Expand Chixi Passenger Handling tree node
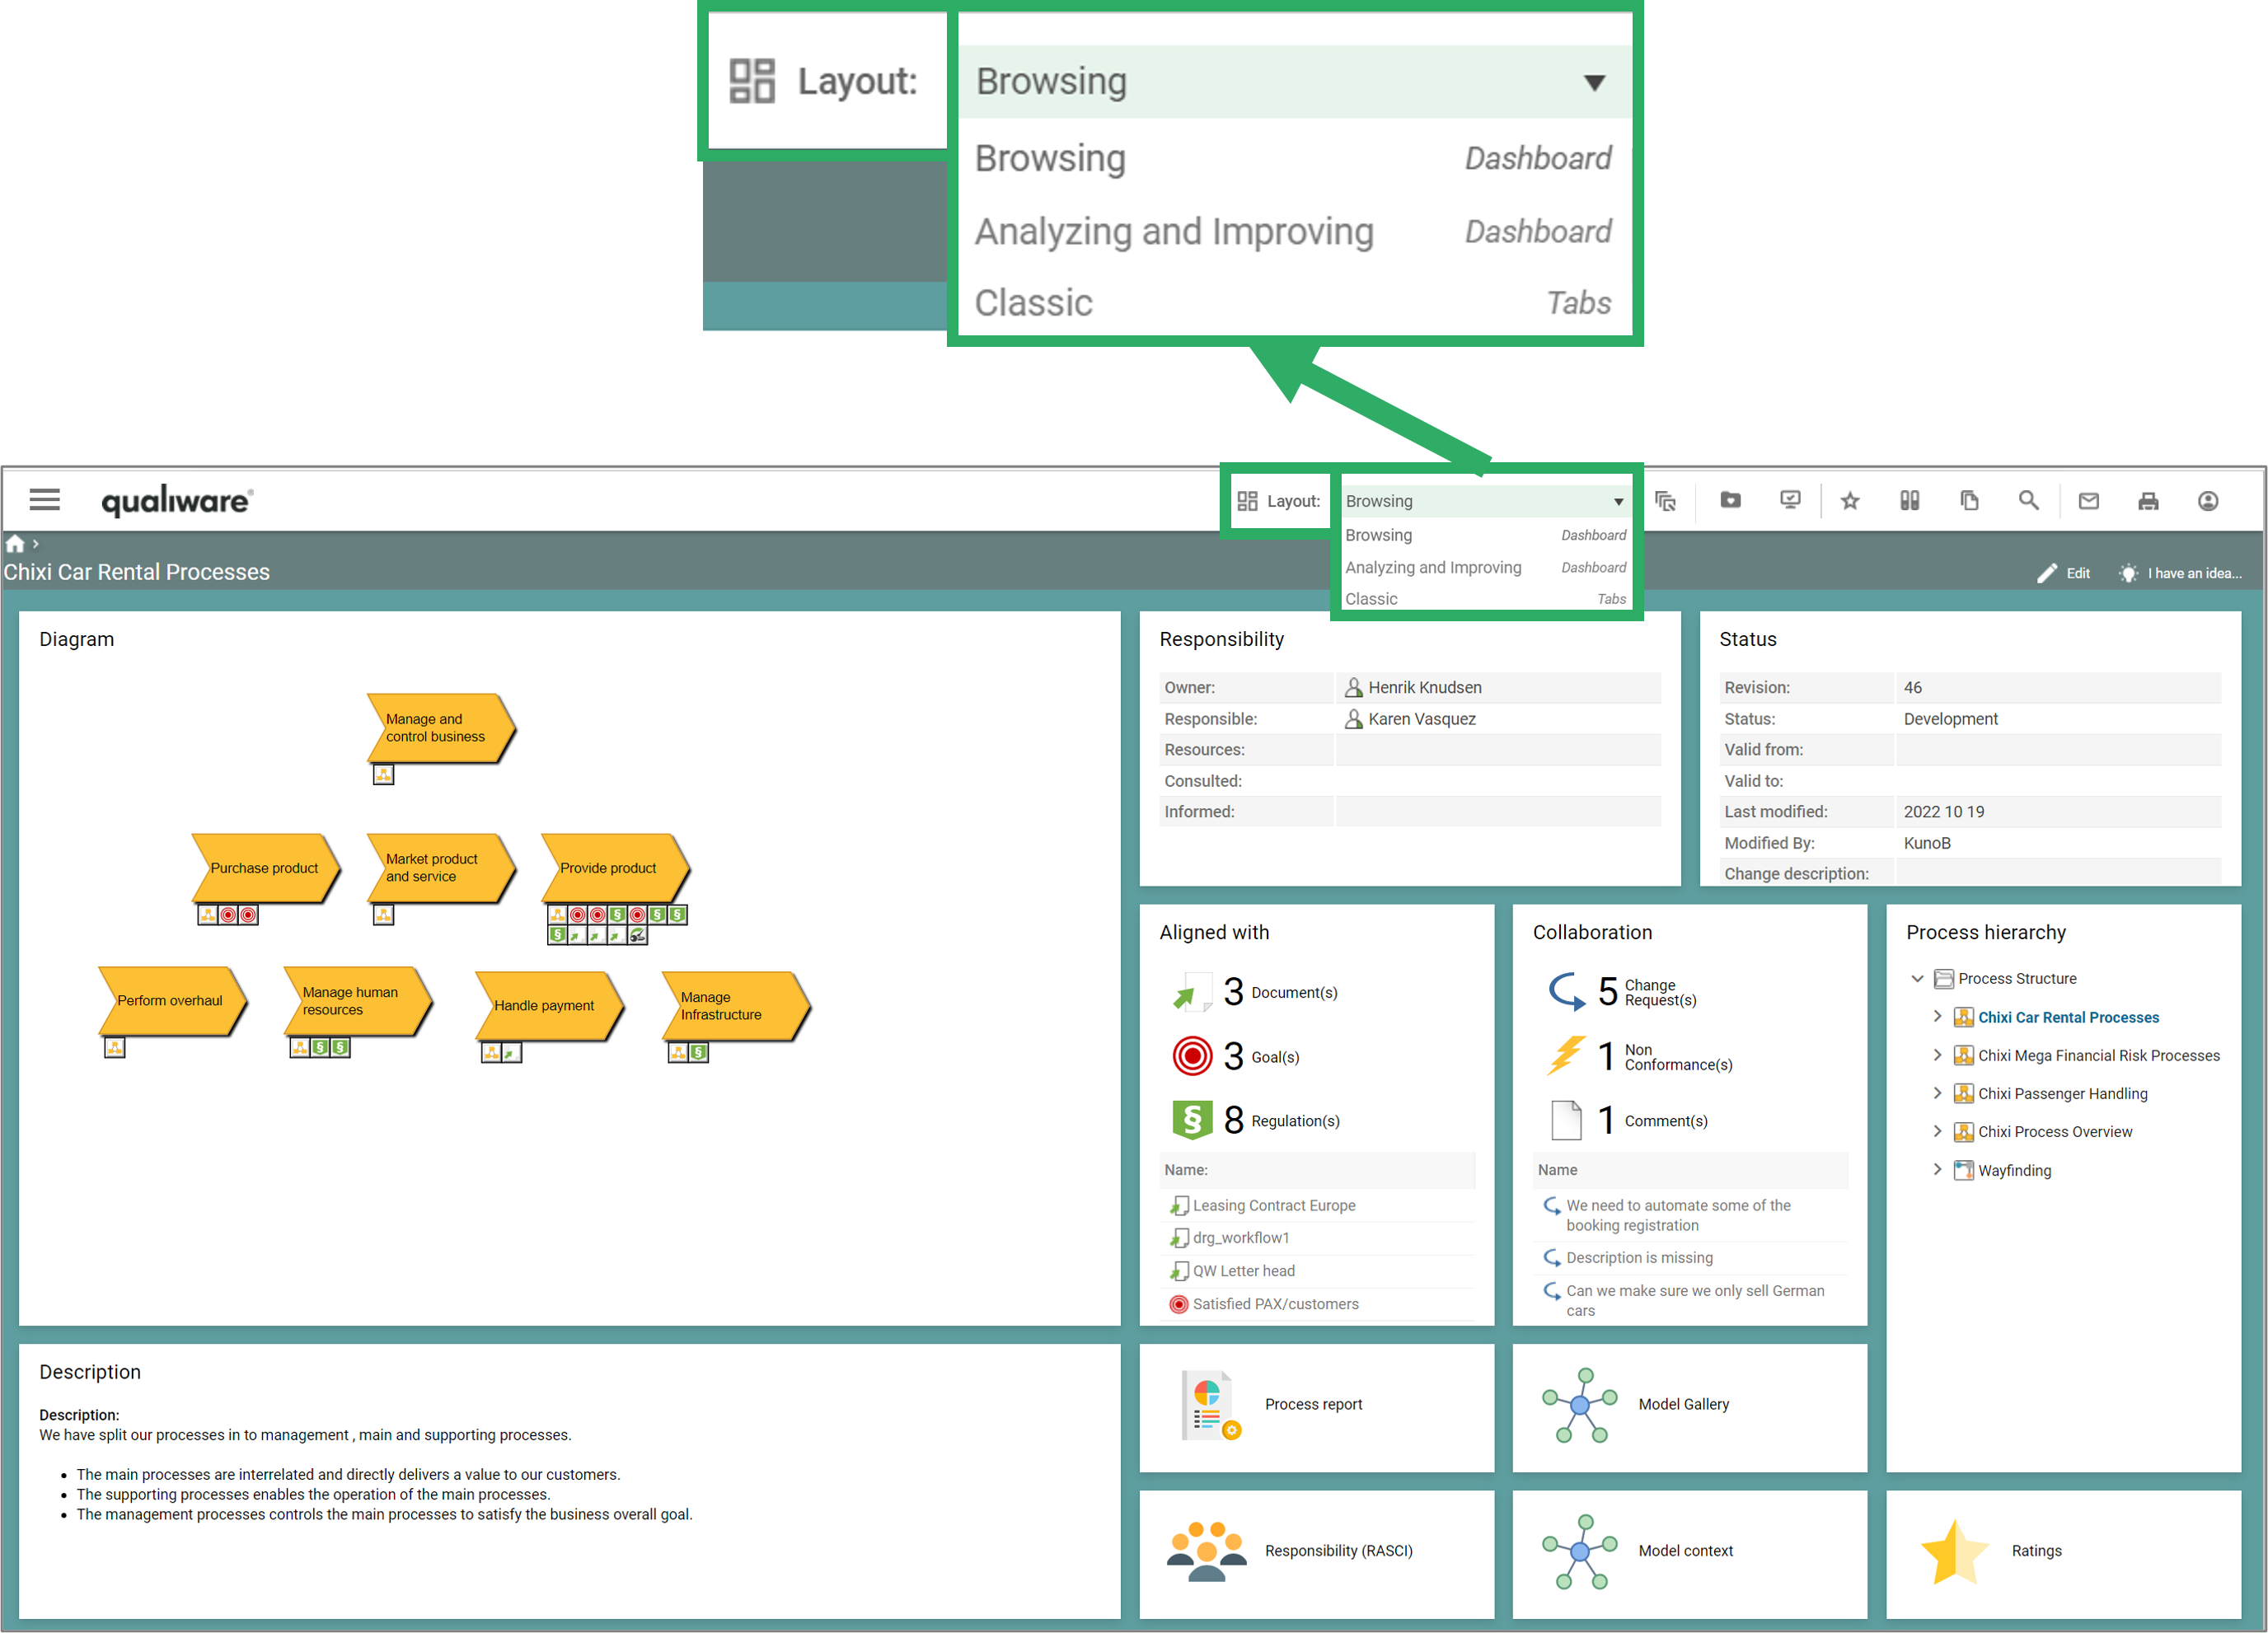This screenshot has height=1633, width=2268. 1937,1093
